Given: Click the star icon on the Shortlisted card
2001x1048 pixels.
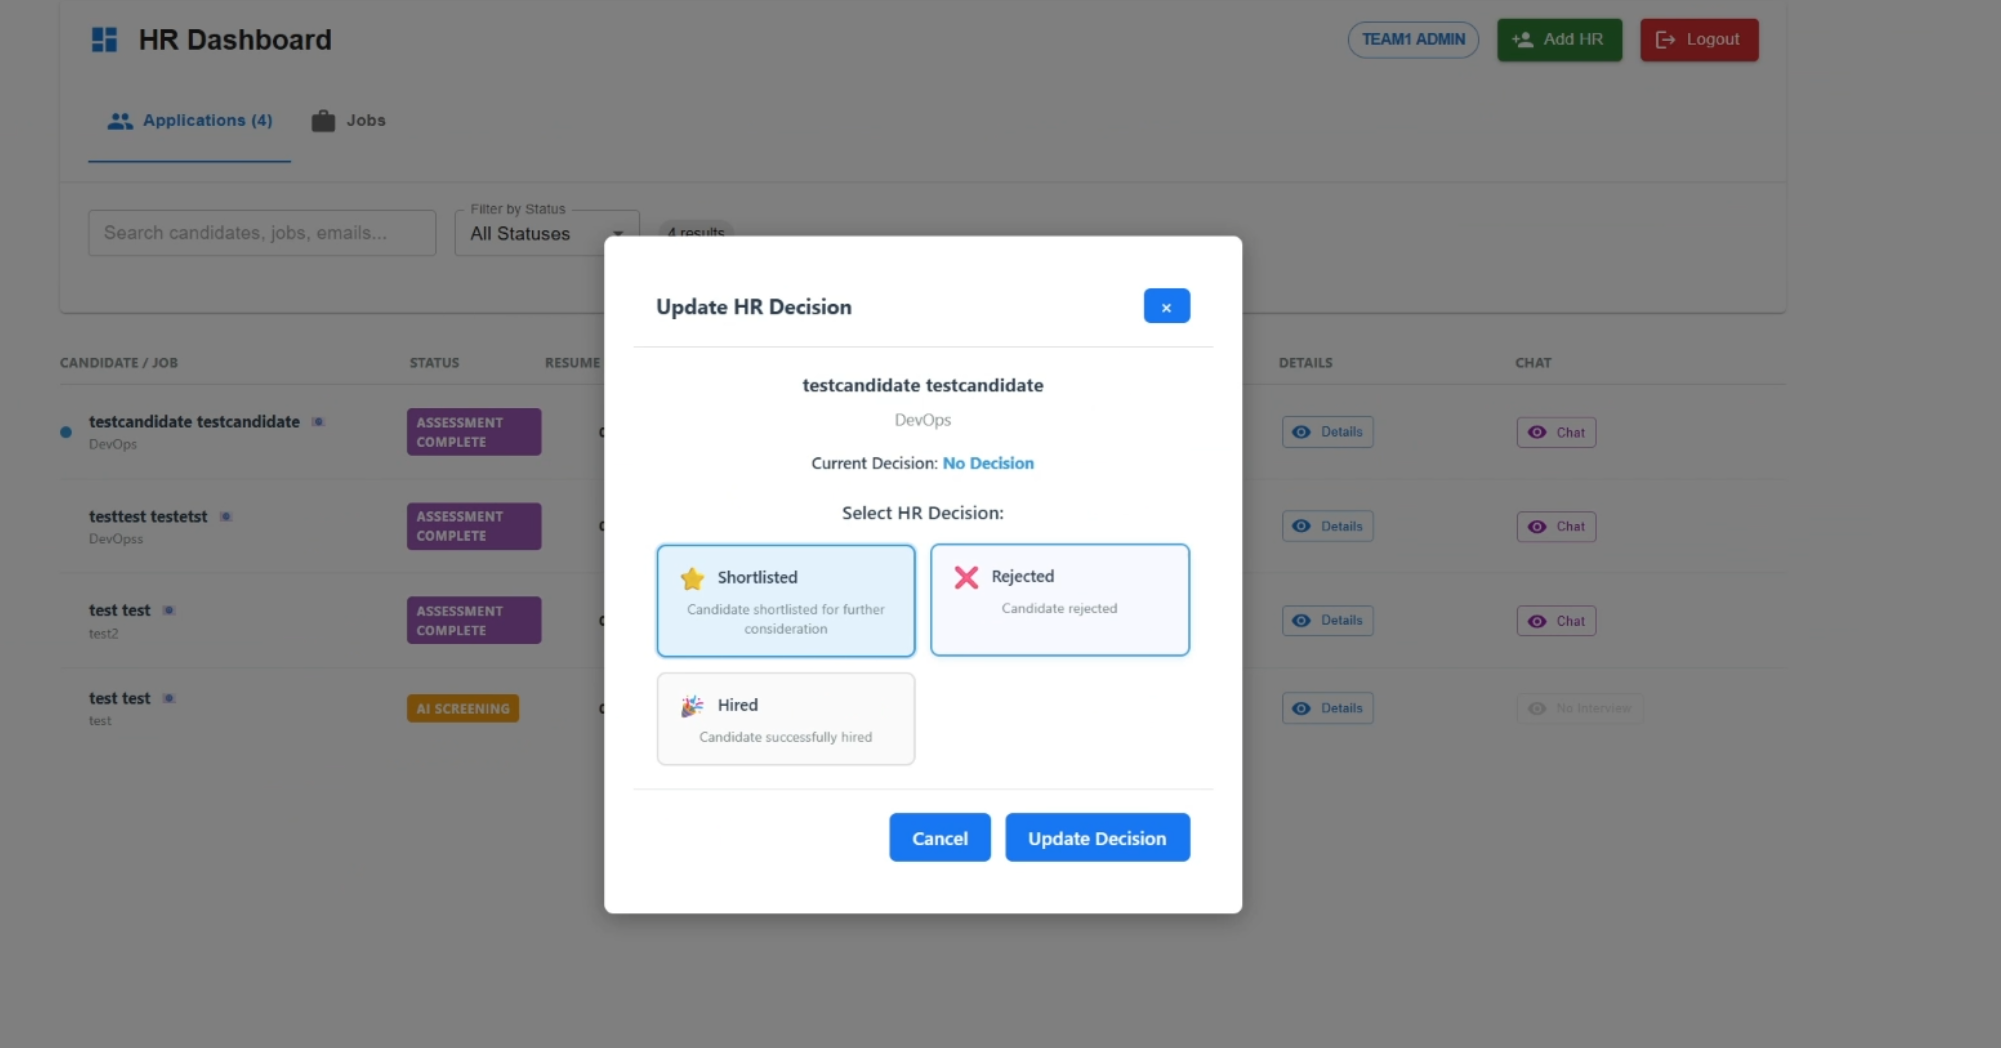Looking at the screenshot, I should point(692,577).
